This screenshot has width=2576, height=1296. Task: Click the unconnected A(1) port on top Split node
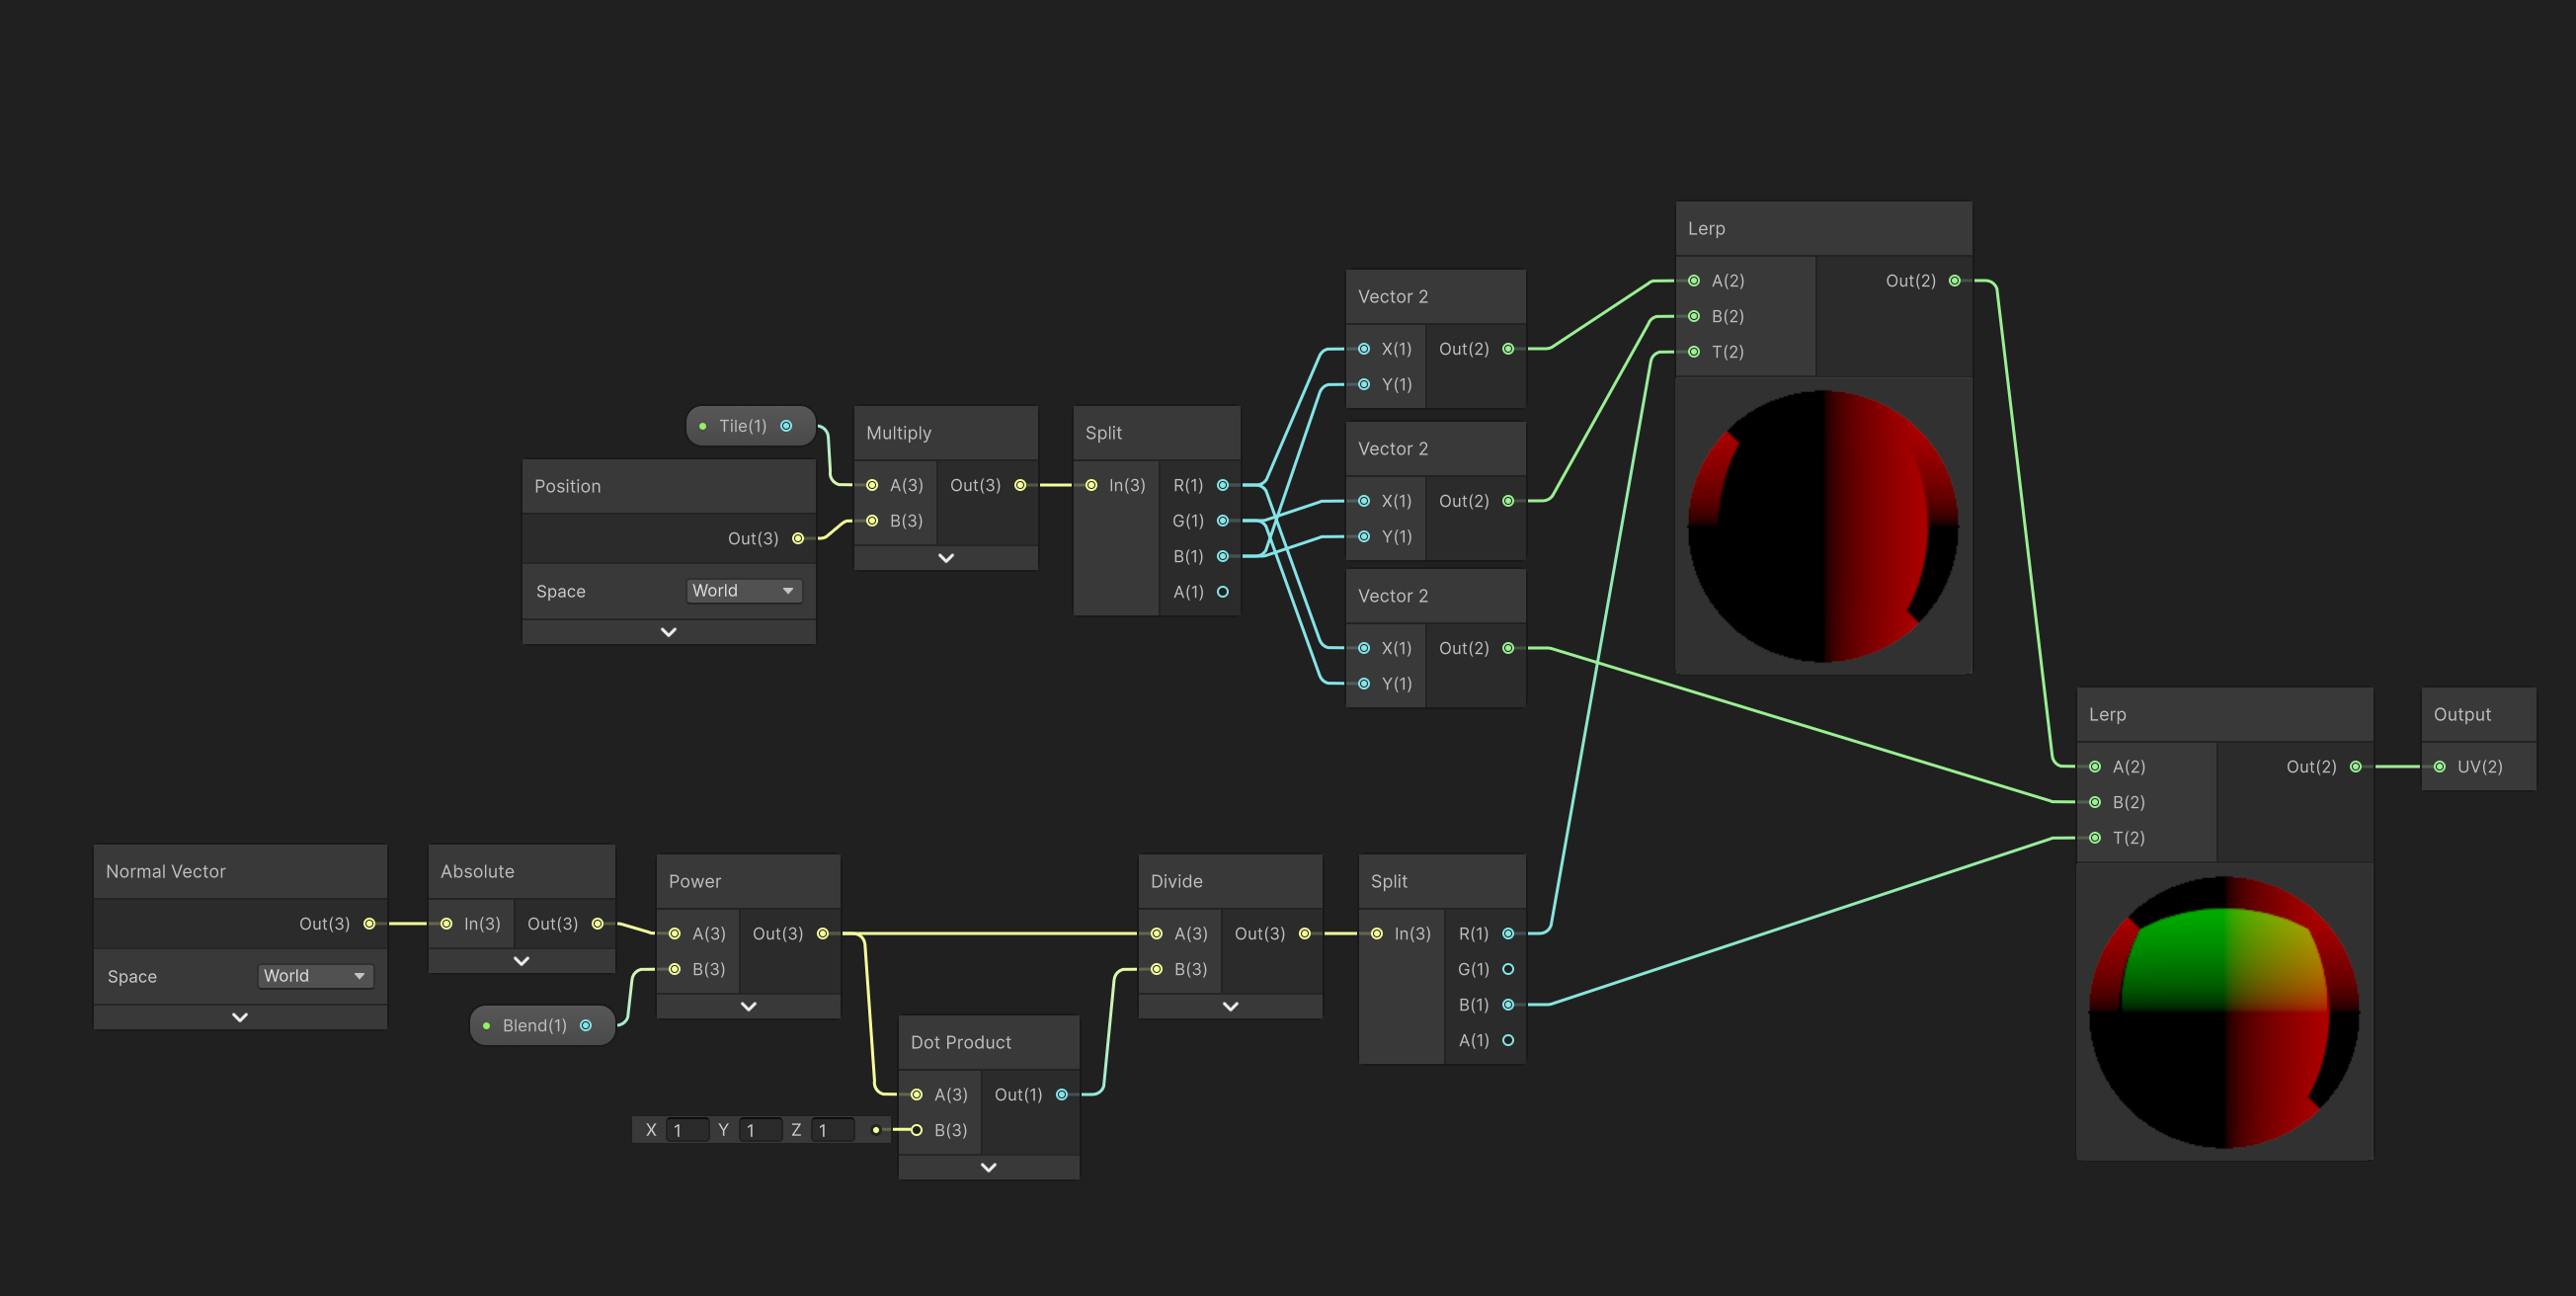pos(1222,592)
